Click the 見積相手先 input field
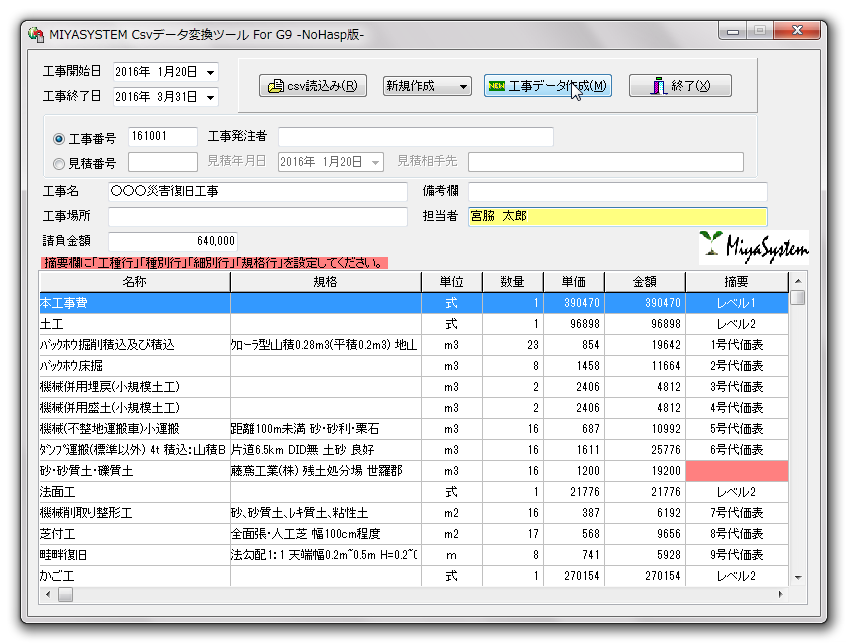 (606, 162)
